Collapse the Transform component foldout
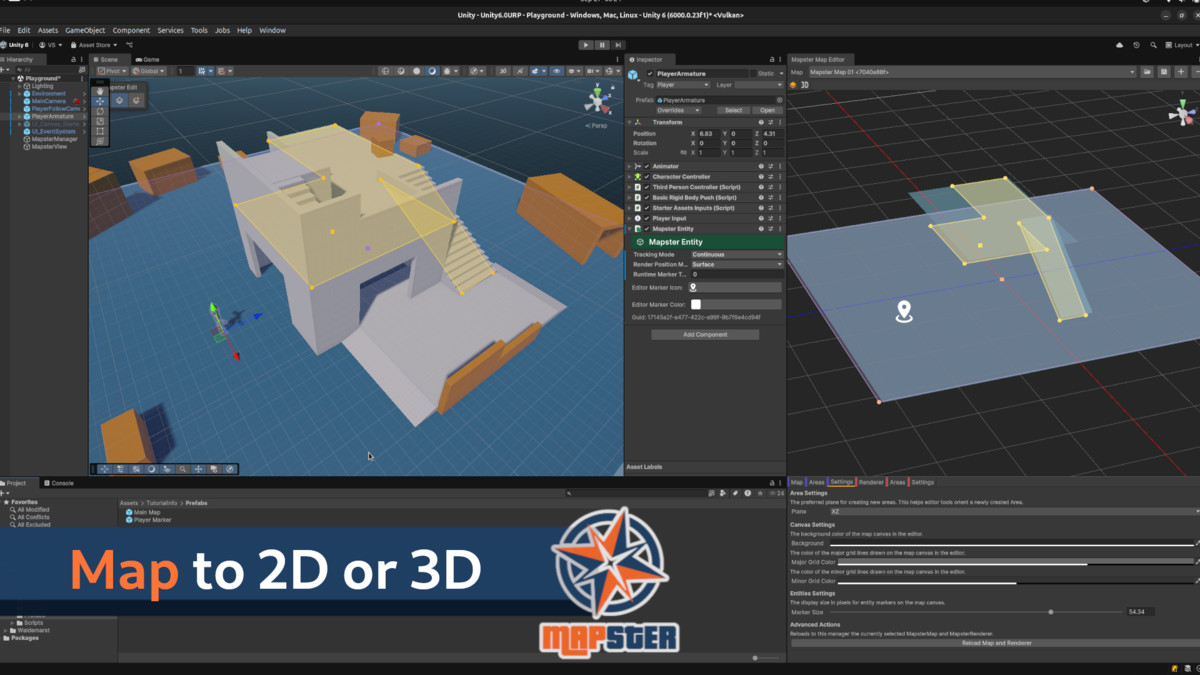 (x=630, y=122)
